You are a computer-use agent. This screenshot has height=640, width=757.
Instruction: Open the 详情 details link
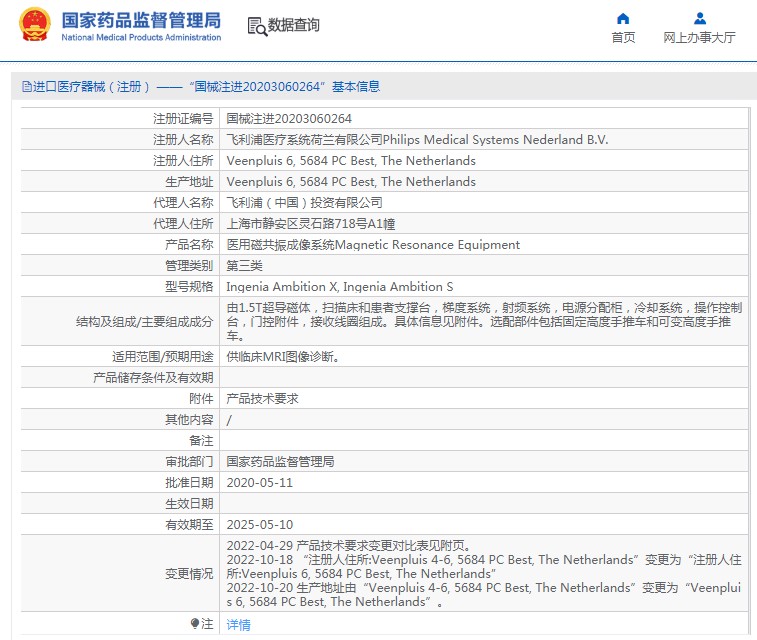coord(238,624)
